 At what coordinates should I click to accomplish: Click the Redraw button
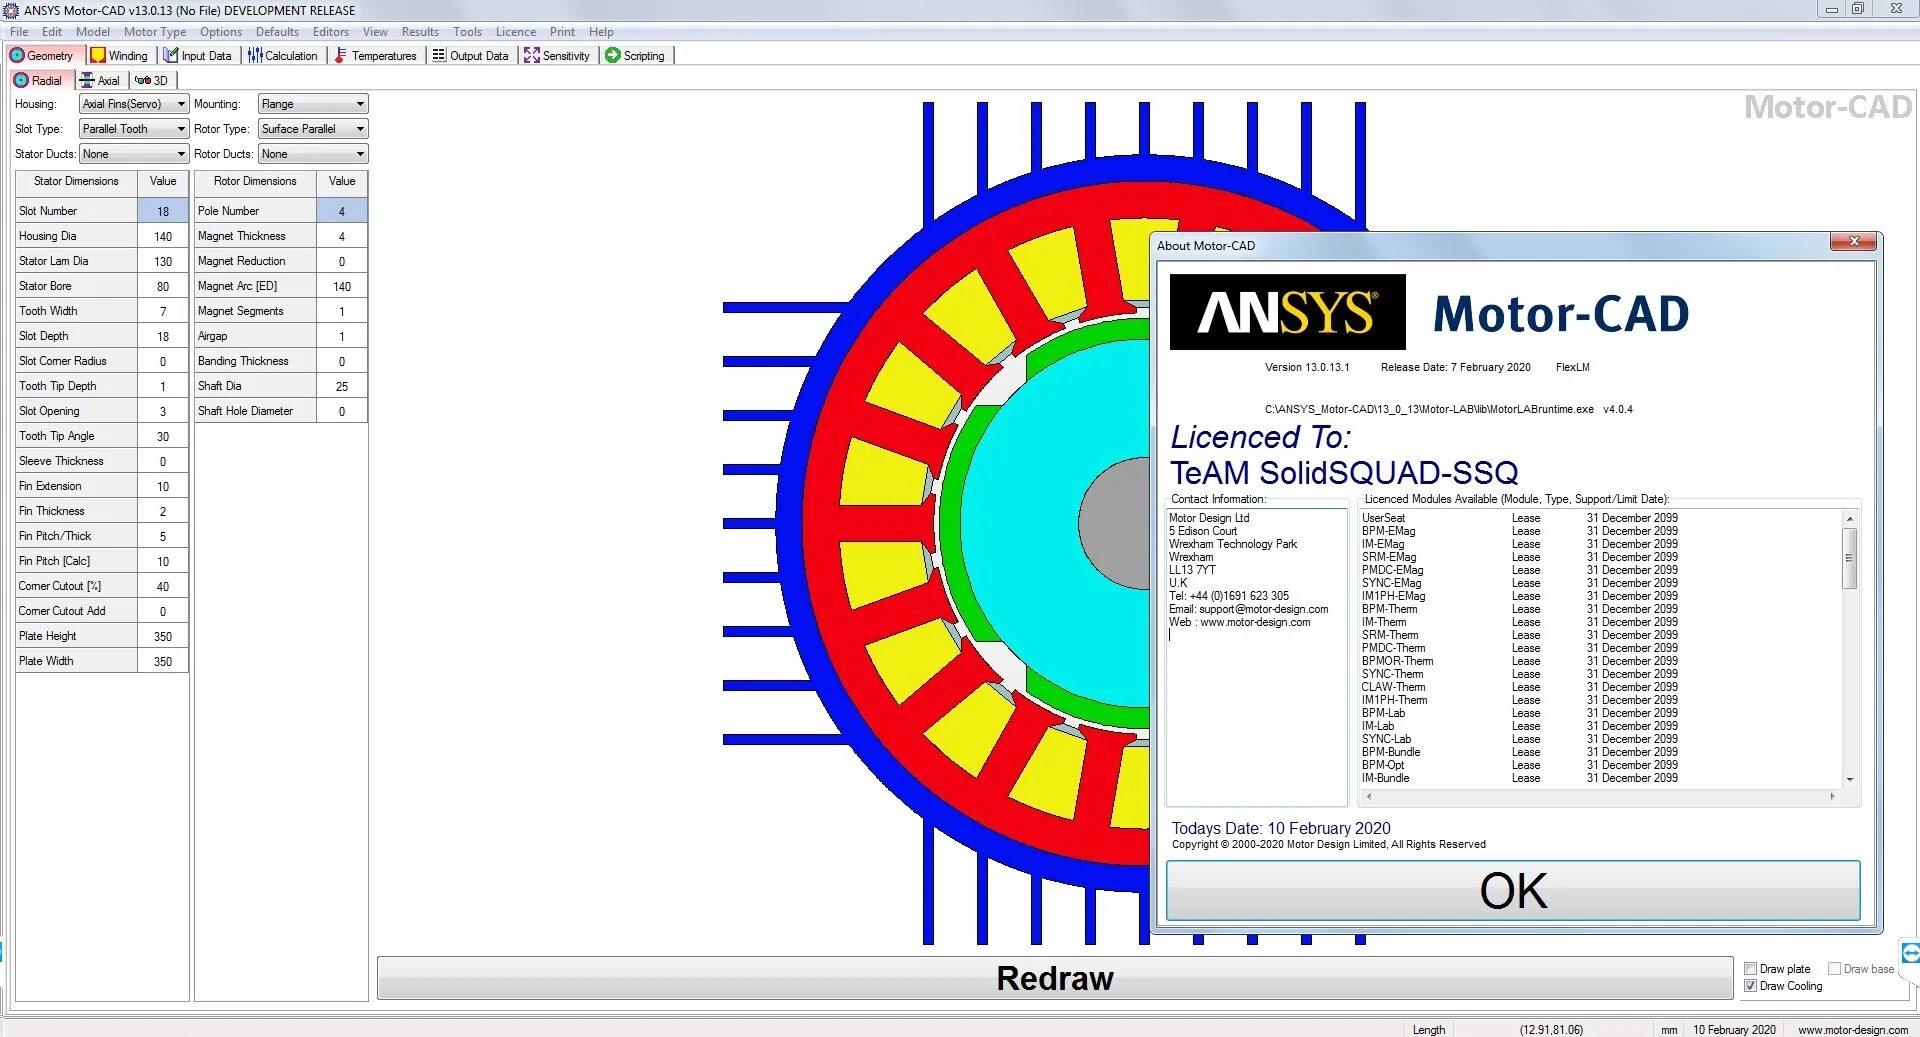[1055, 978]
